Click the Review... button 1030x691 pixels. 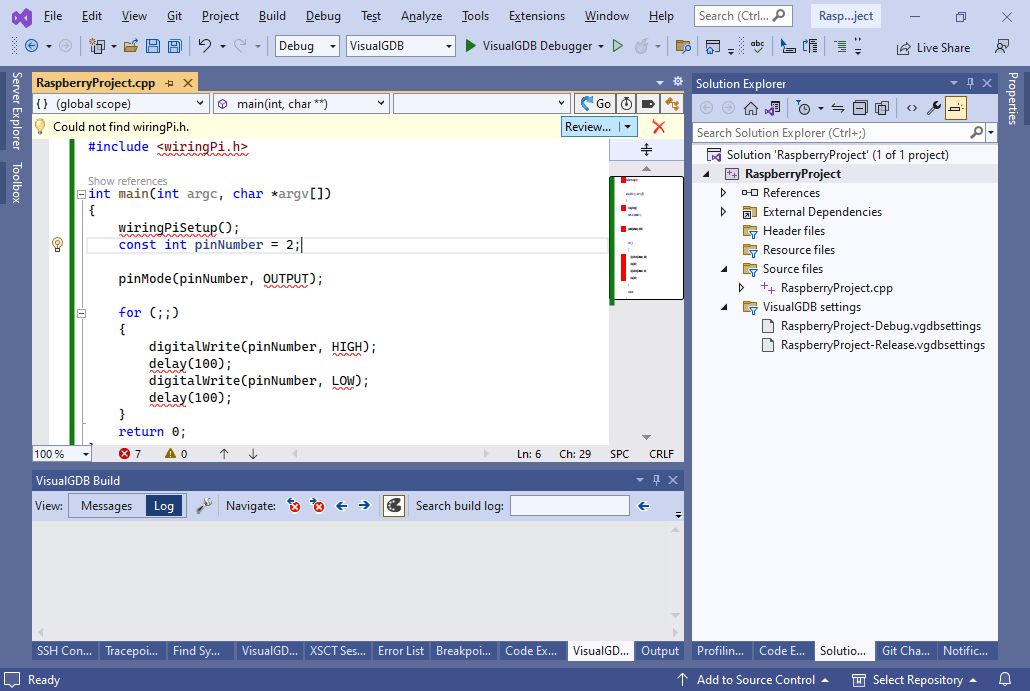[589, 127]
